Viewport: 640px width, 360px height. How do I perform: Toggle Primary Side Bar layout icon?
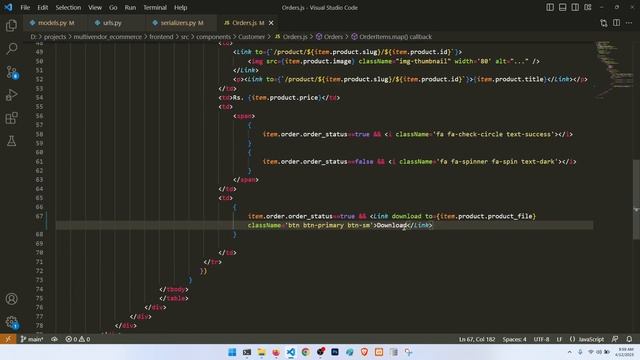(550, 7)
